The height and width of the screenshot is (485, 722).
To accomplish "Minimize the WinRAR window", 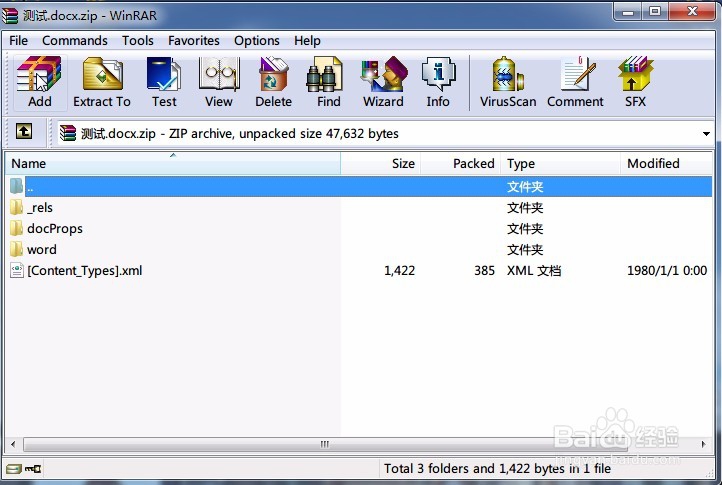I will pyautogui.click(x=627, y=12).
